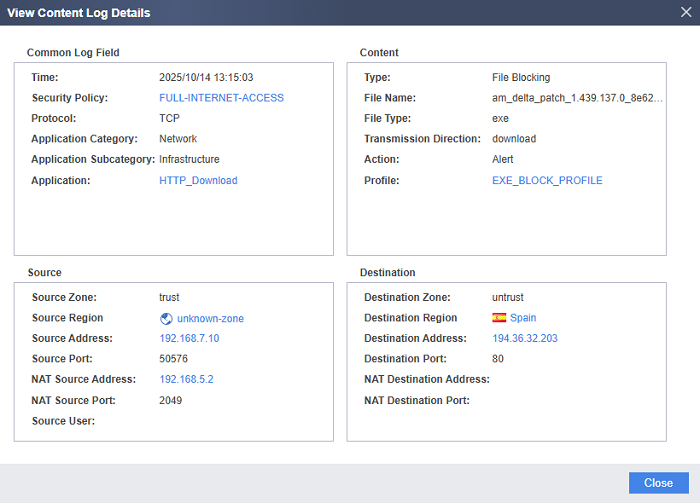Click the File Blocking type value
Screen dimensions: 700x503
[x=521, y=77]
